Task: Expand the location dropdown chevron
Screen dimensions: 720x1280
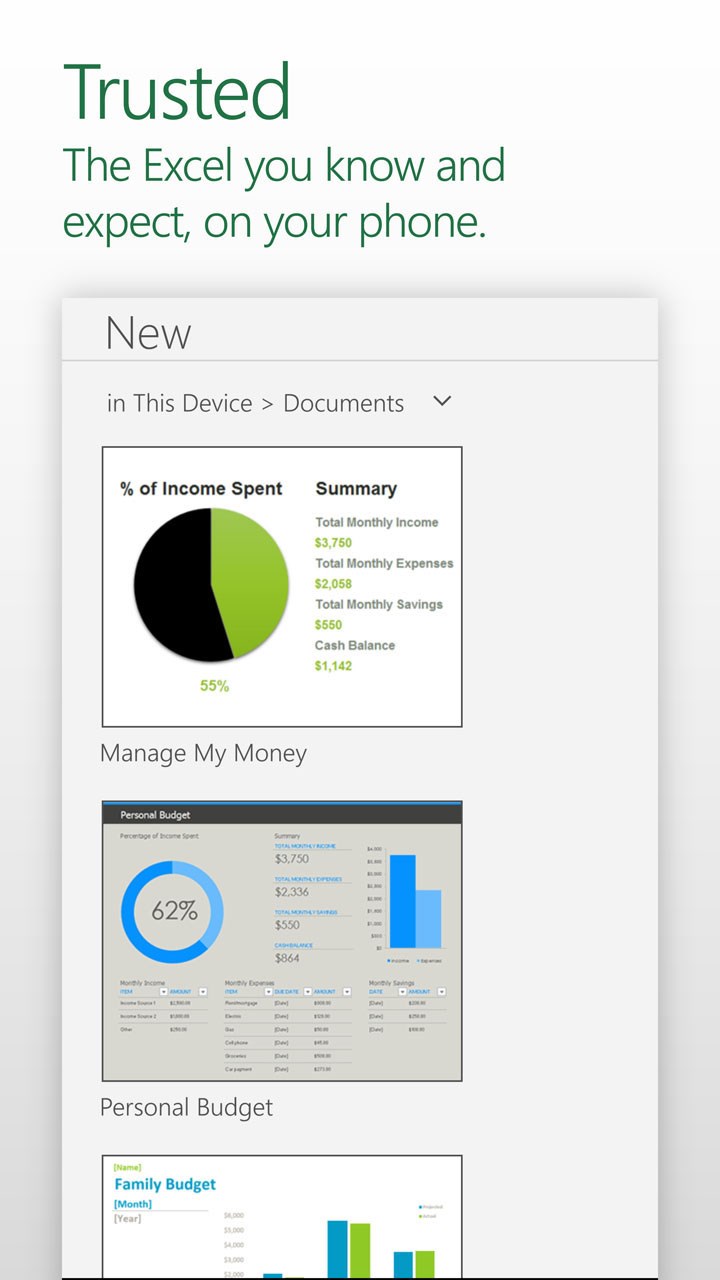Action: 442,401
